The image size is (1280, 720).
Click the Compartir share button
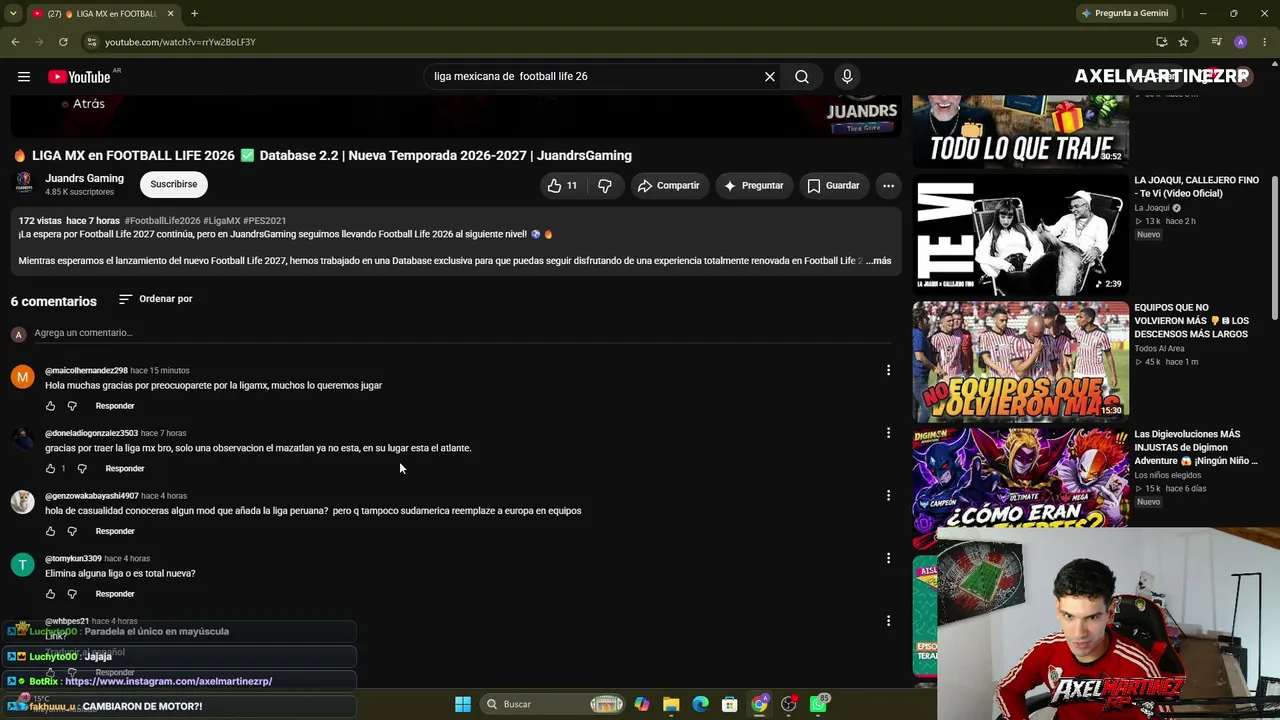[669, 186]
